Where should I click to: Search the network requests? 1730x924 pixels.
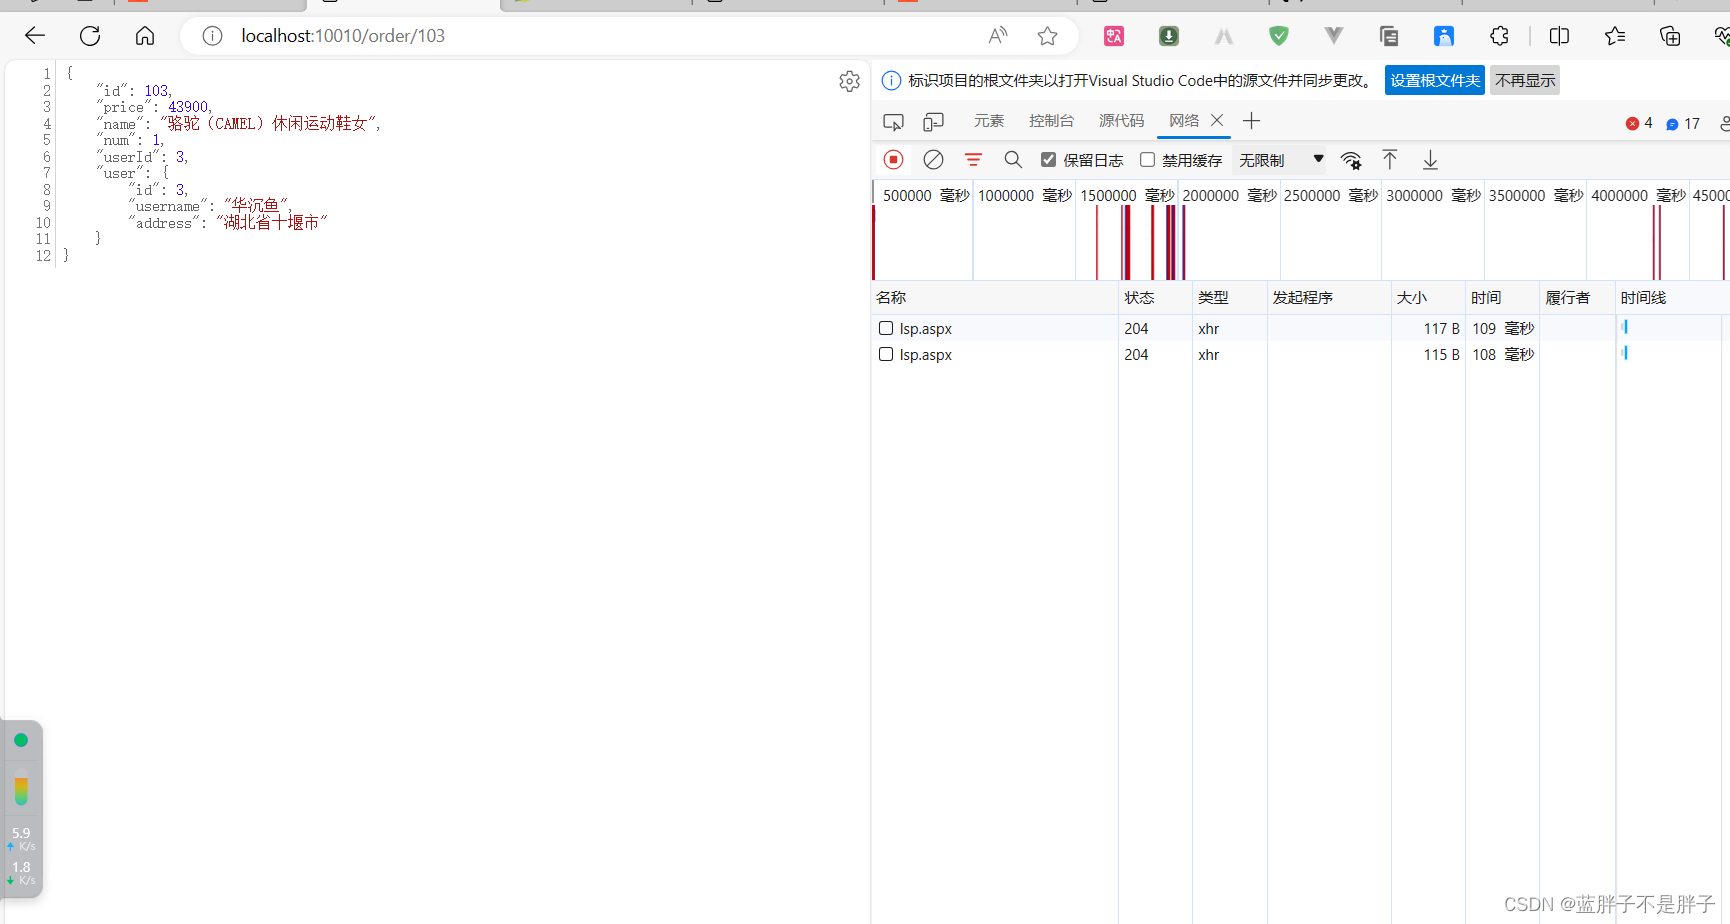1013,160
